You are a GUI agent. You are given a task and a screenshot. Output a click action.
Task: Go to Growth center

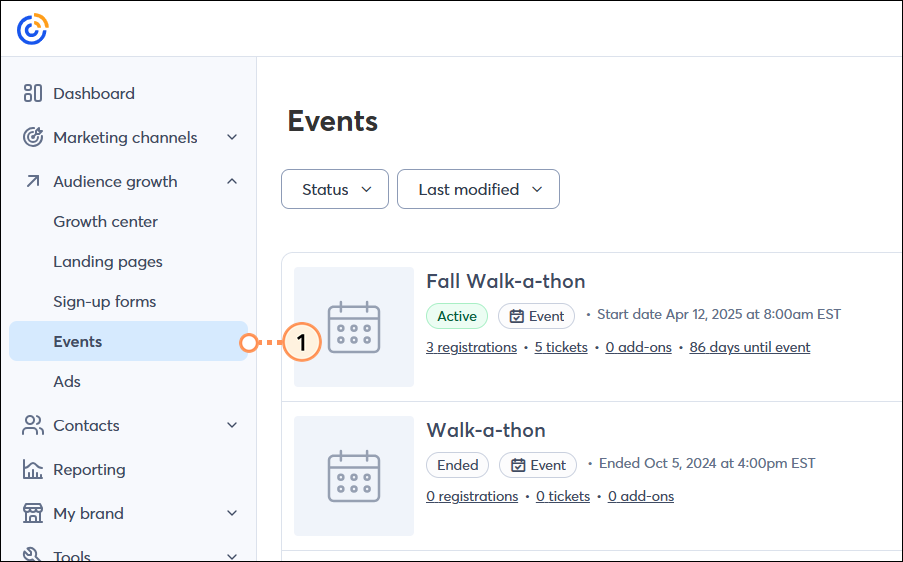[105, 222]
